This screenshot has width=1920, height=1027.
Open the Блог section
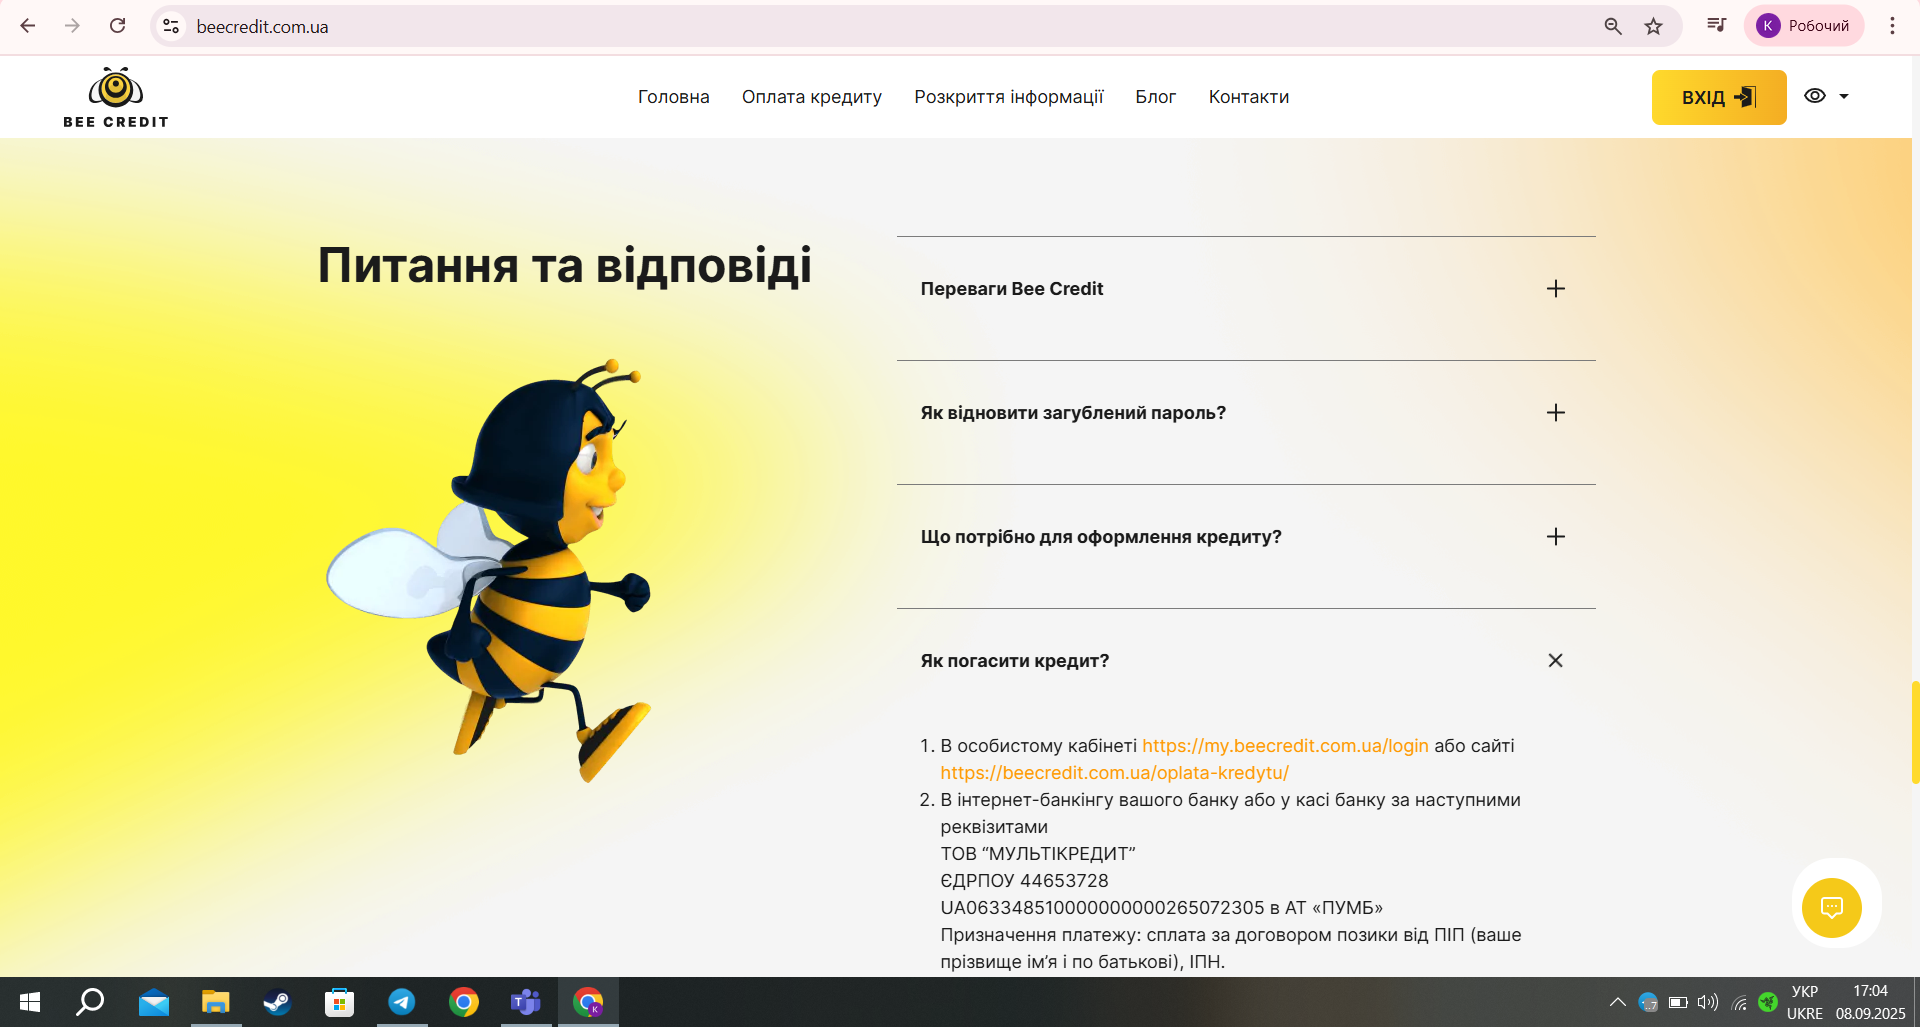click(1155, 97)
